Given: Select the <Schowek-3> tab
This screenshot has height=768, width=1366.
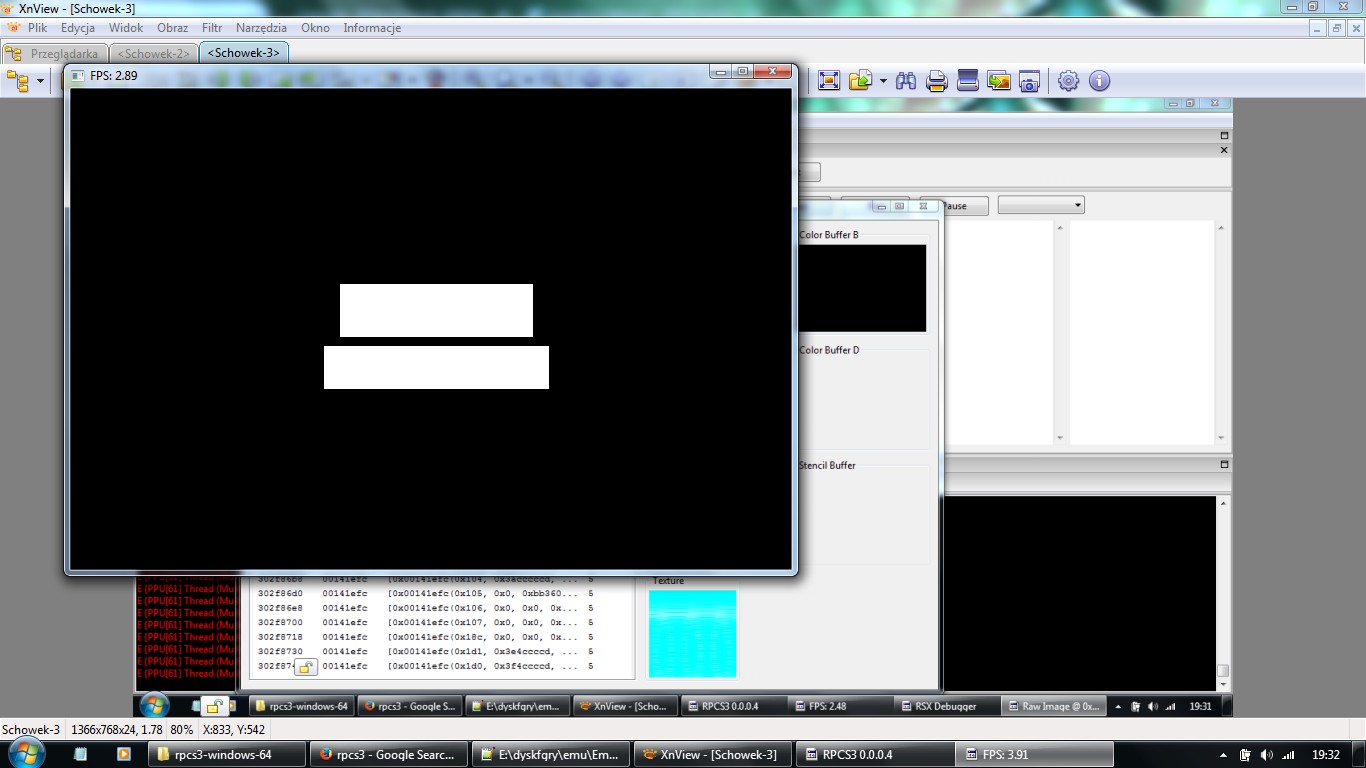Looking at the screenshot, I should tap(244, 52).
